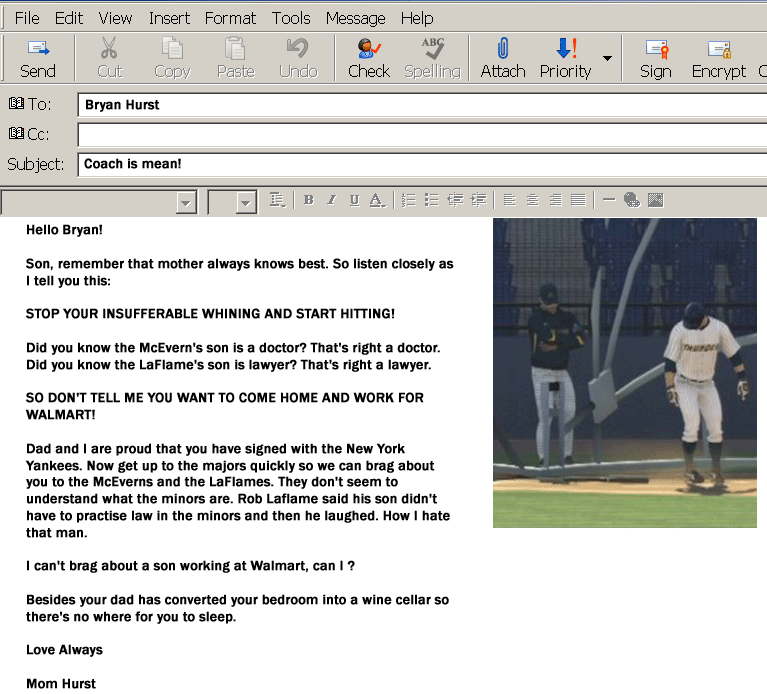Create a hyperlink using the globe icon
The height and width of the screenshot is (694, 767).
coord(631,200)
